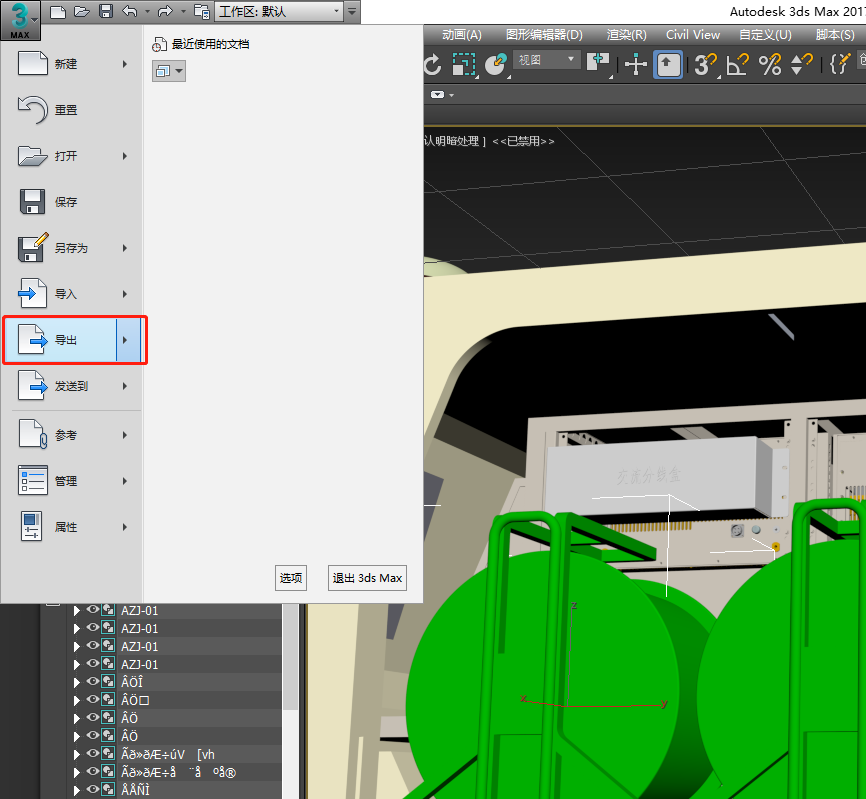Open the 渲染(R) menu

tap(627, 35)
